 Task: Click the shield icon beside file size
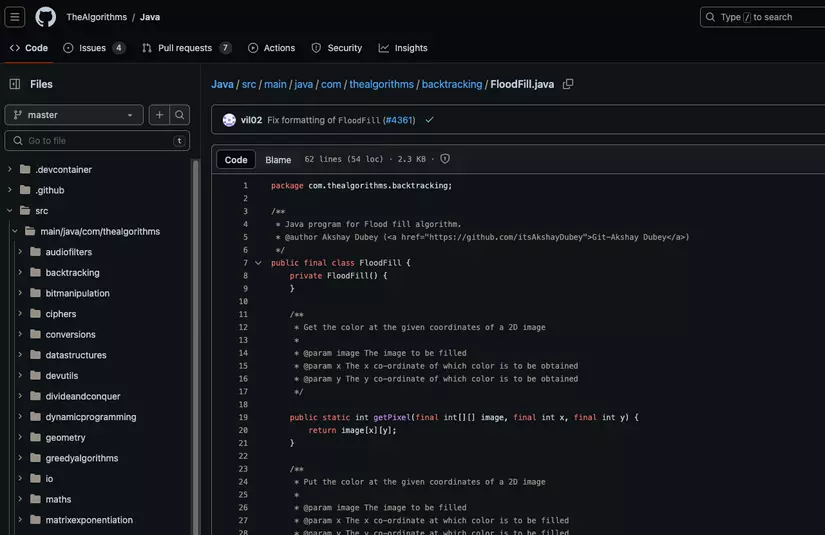point(445,159)
